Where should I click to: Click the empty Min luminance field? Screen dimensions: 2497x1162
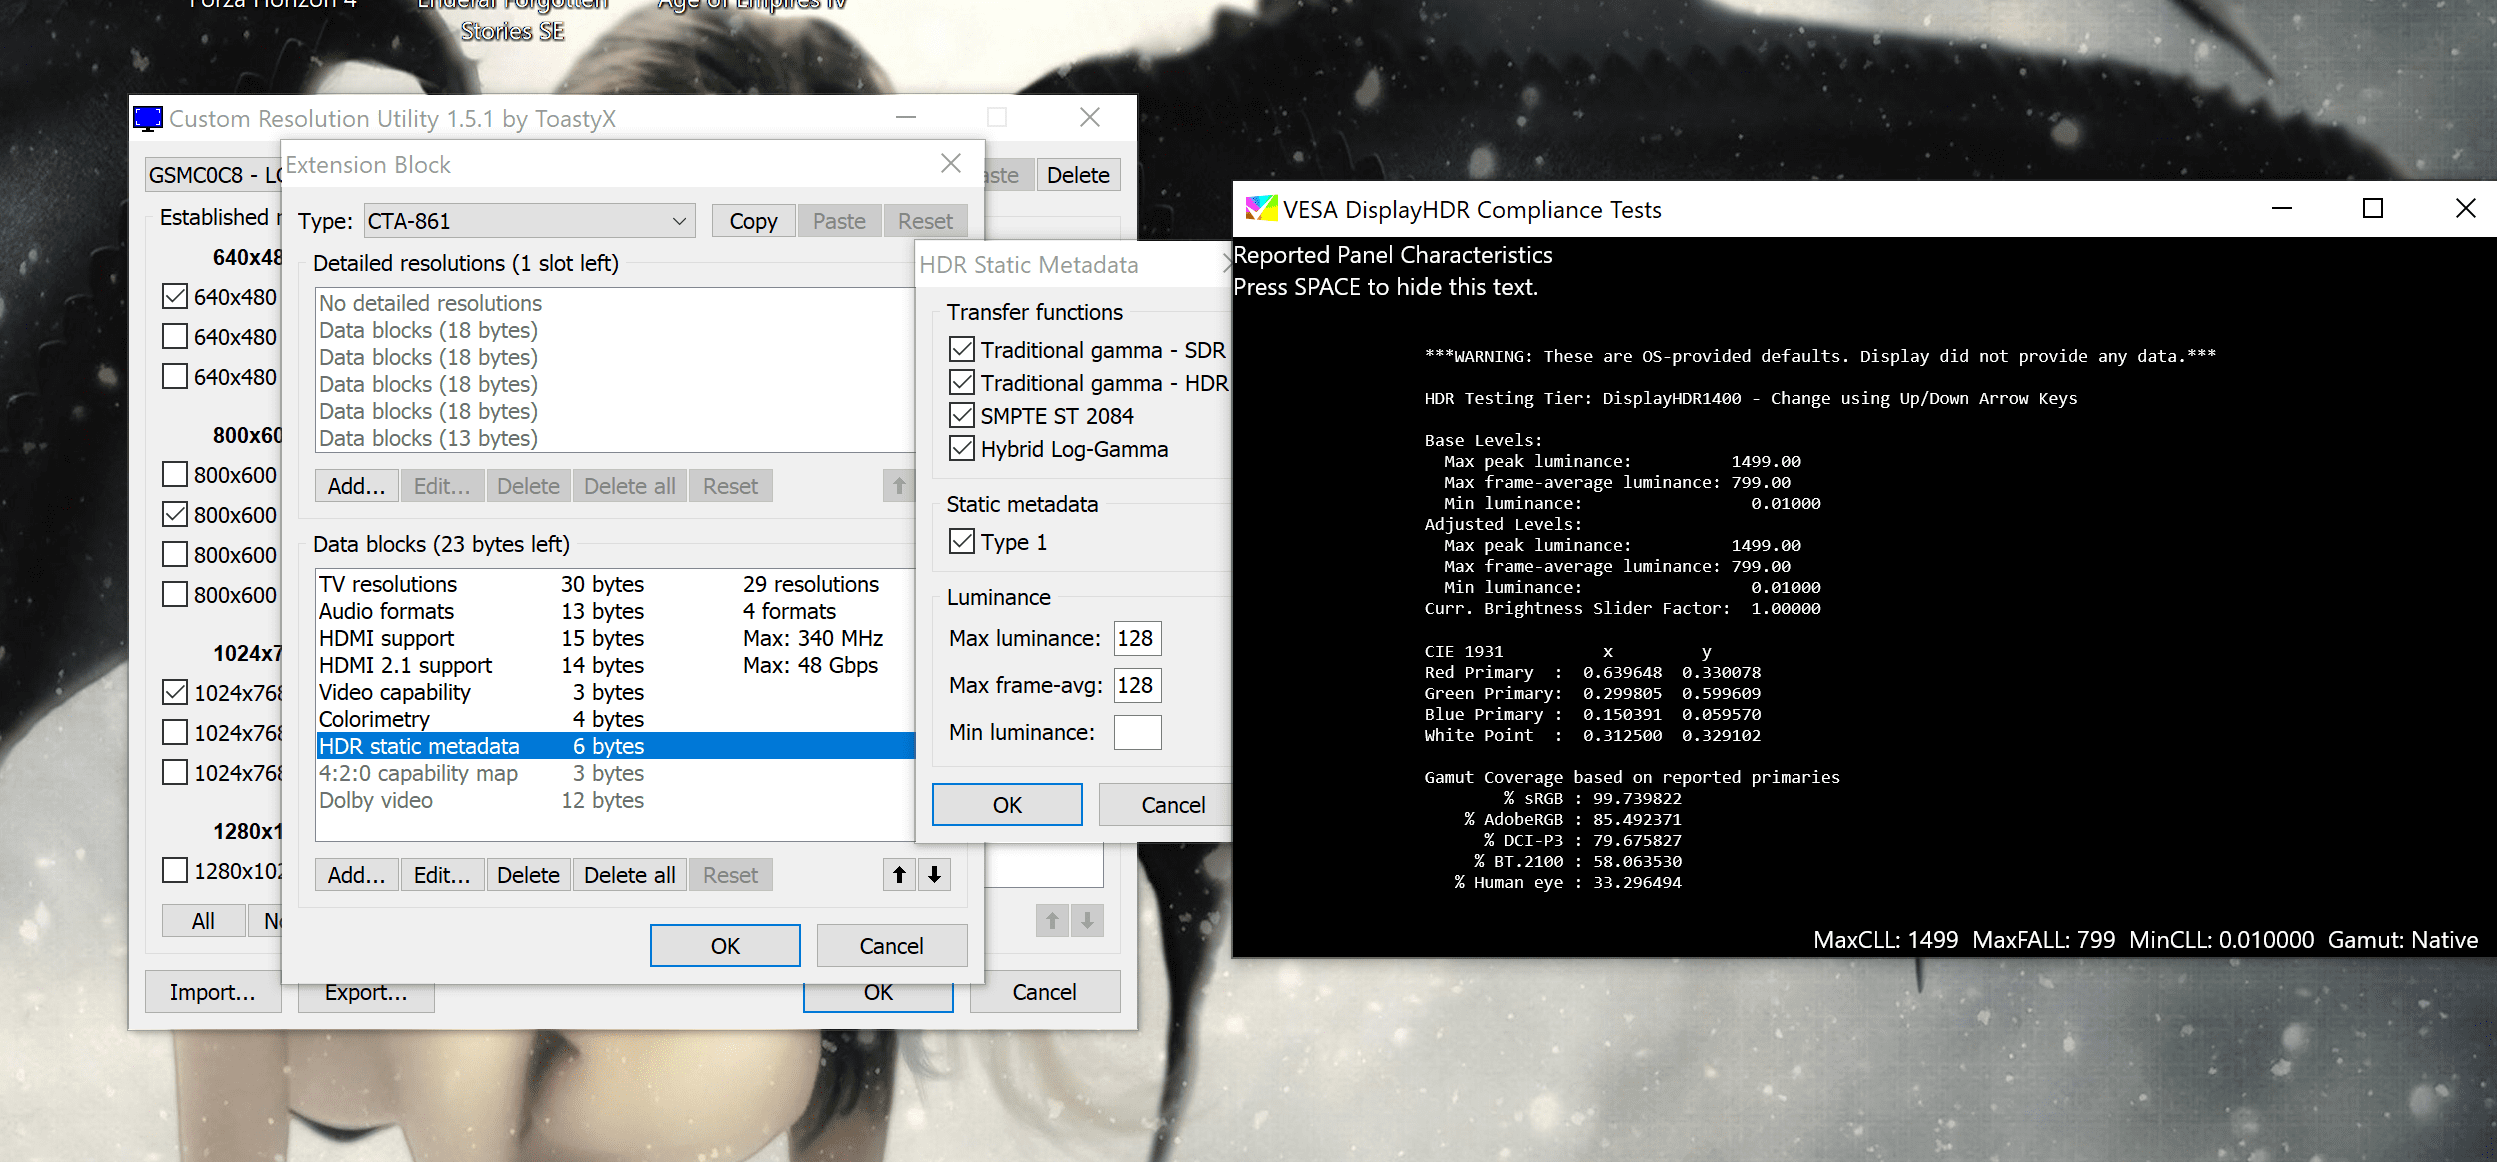tap(1137, 732)
